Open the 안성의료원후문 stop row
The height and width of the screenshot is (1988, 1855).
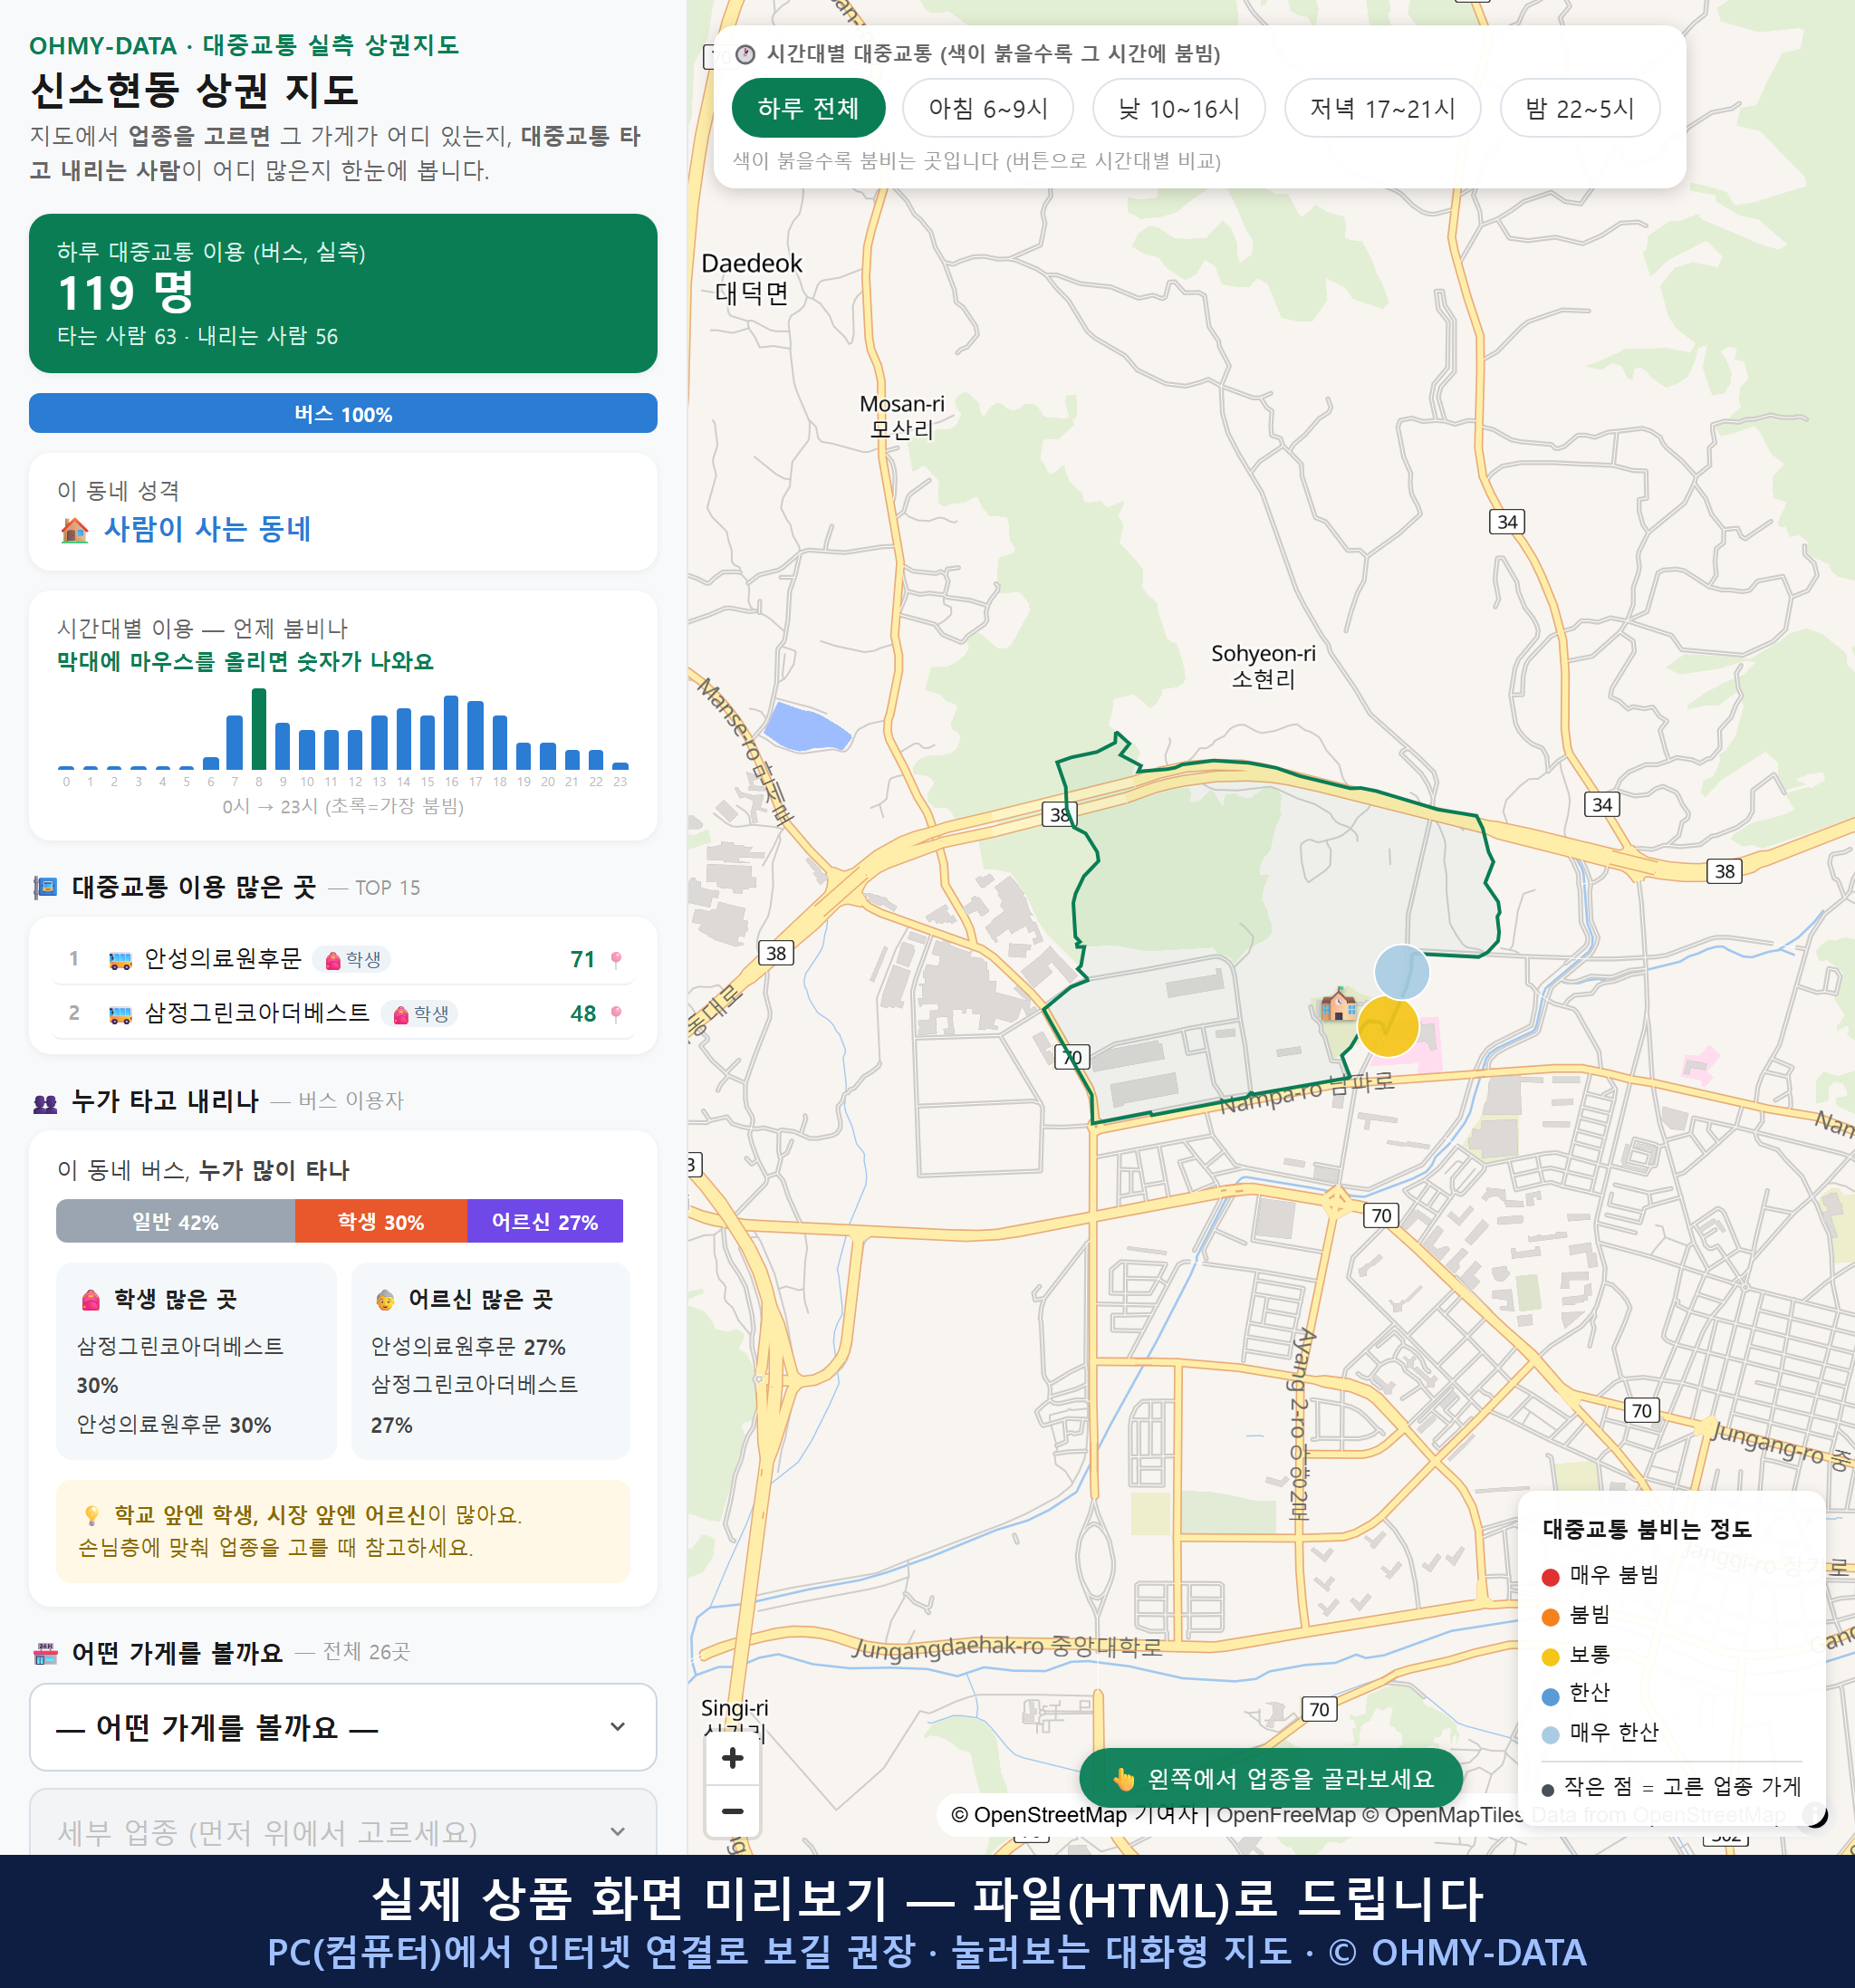click(343, 960)
